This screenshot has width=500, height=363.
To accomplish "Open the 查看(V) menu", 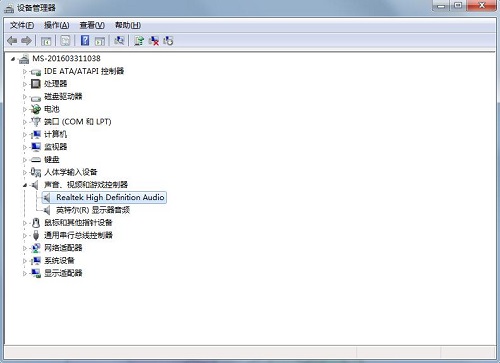I will [92, 25].
